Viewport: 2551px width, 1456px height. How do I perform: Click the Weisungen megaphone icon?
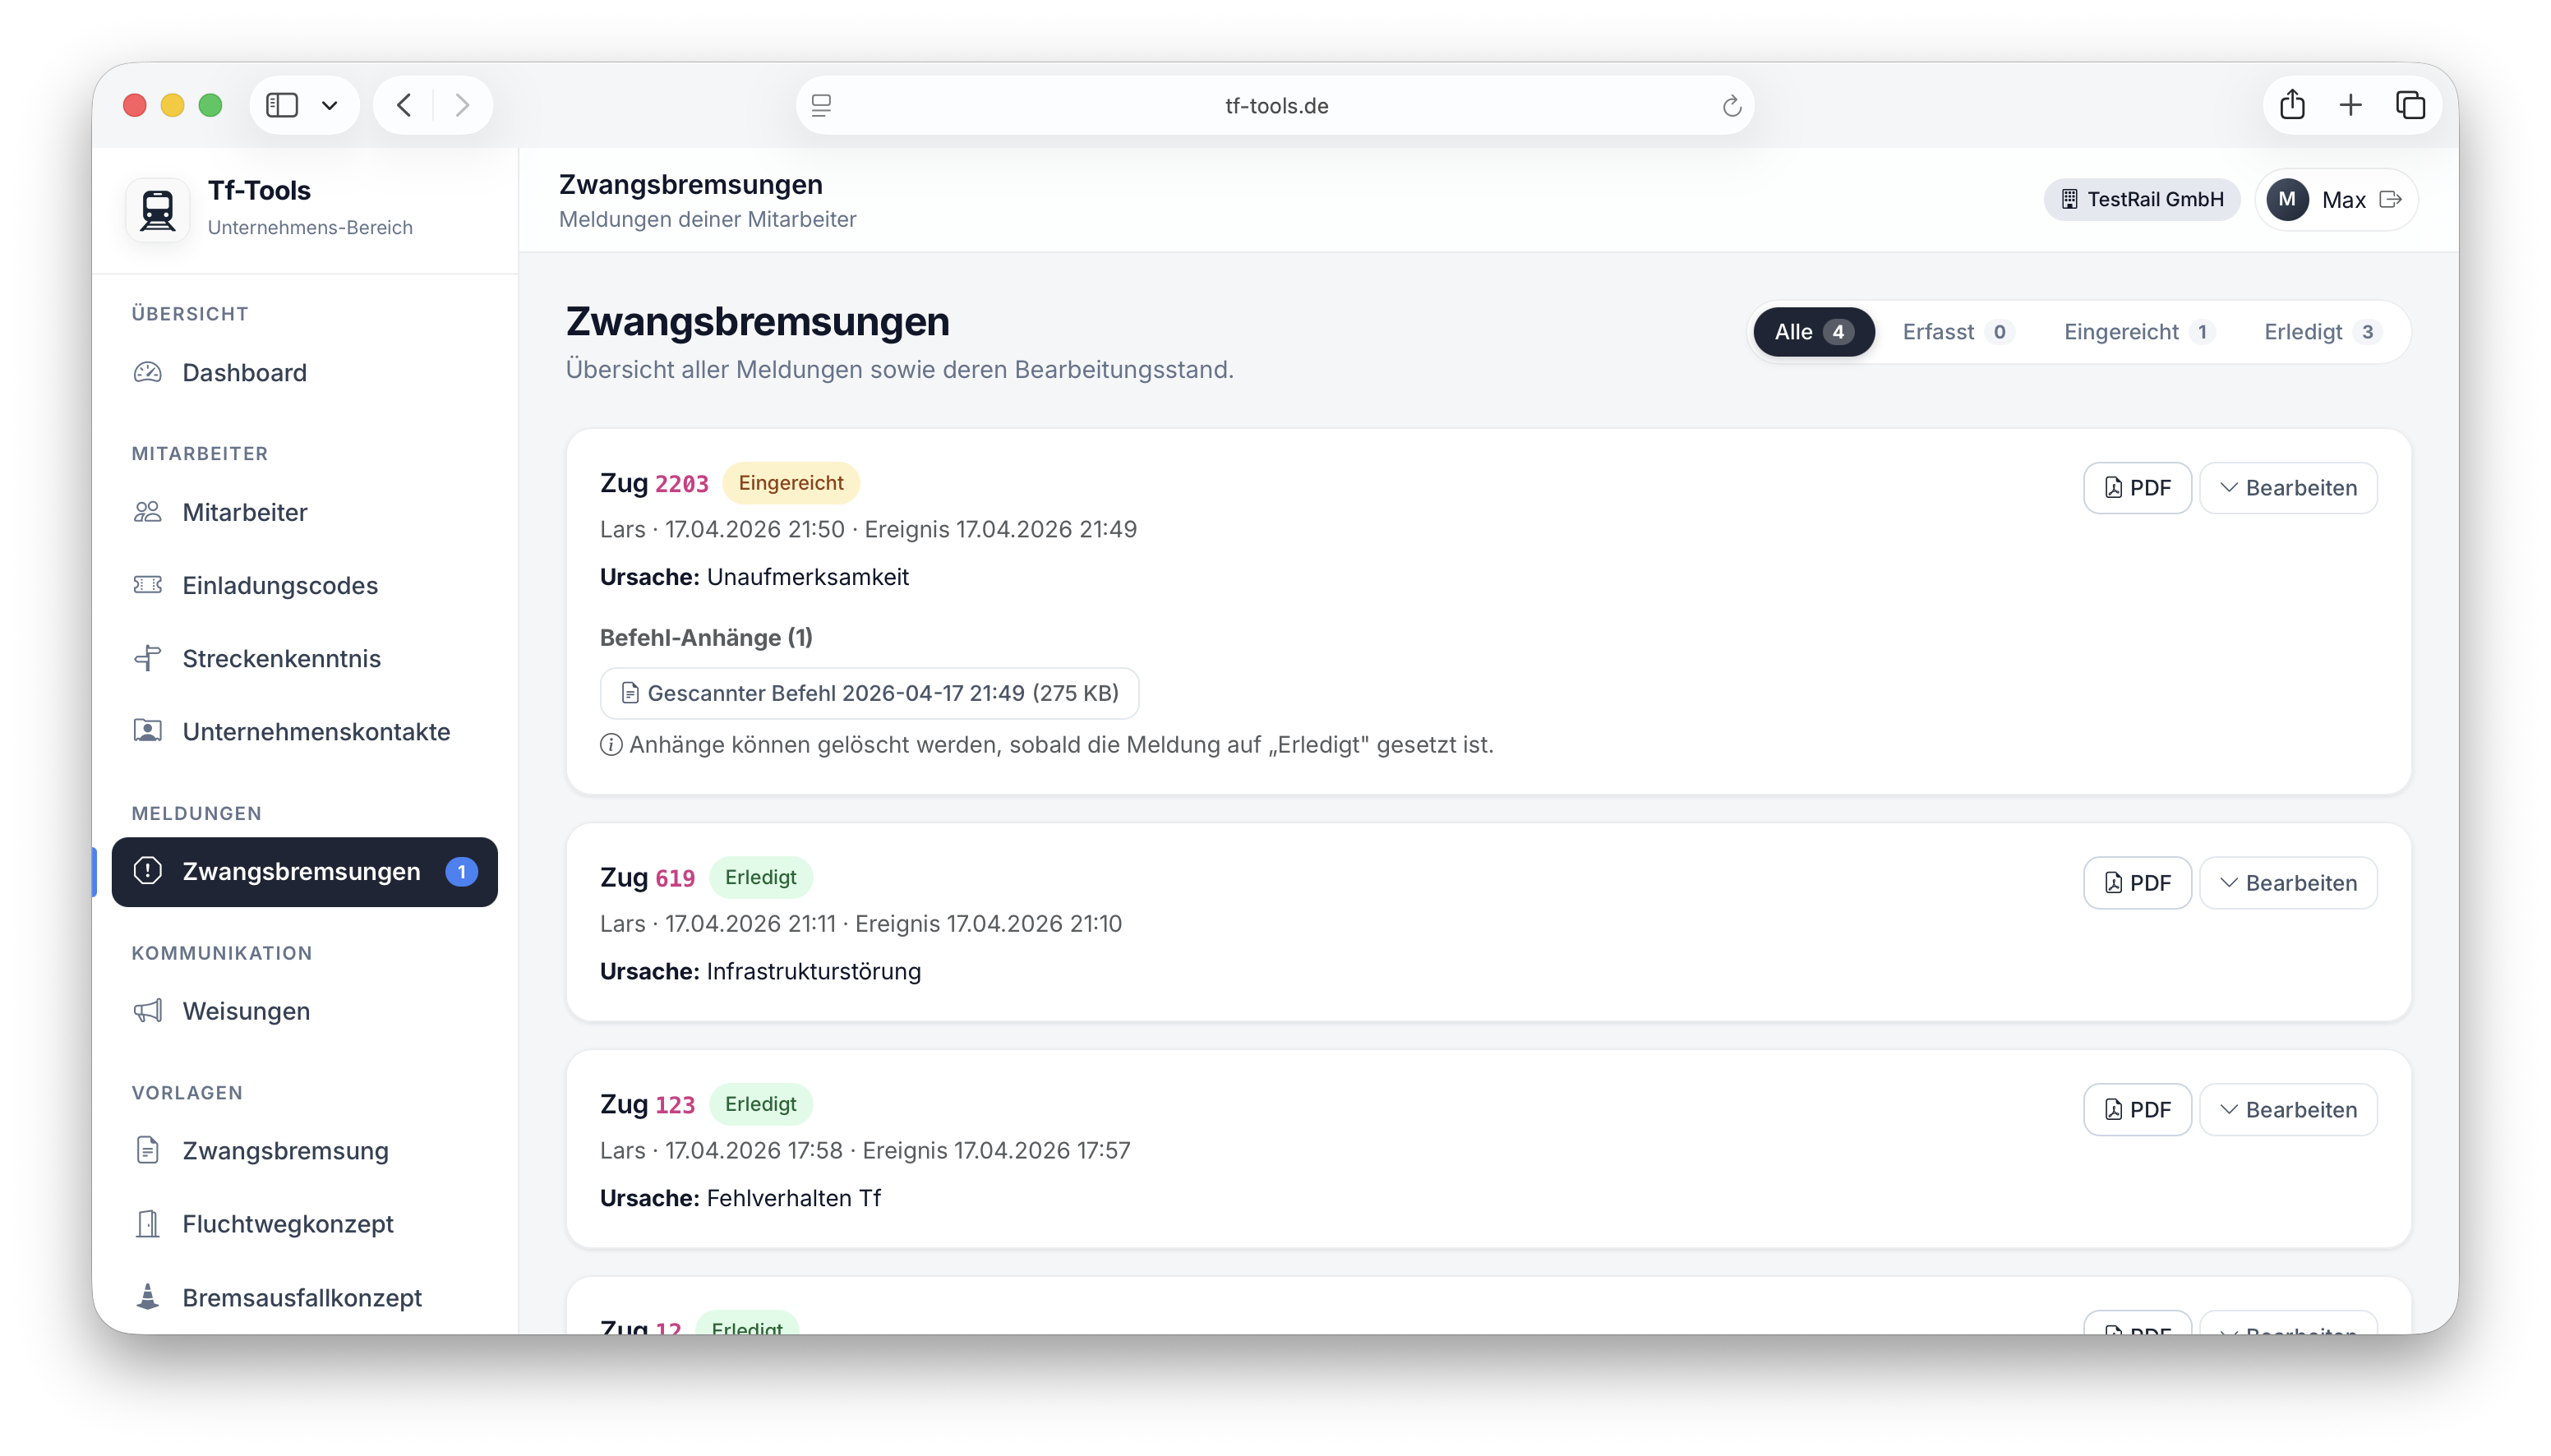[x=148, y=1011]
